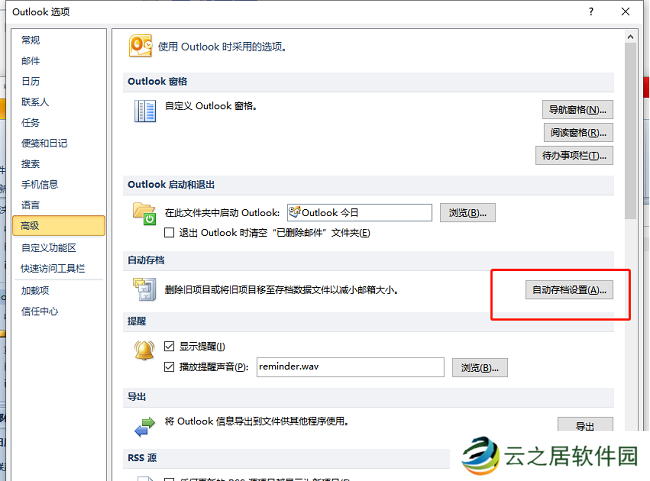Click the reminder.wav sound file field
Screen dimensions: 650x481
click(x=350, y=367)
